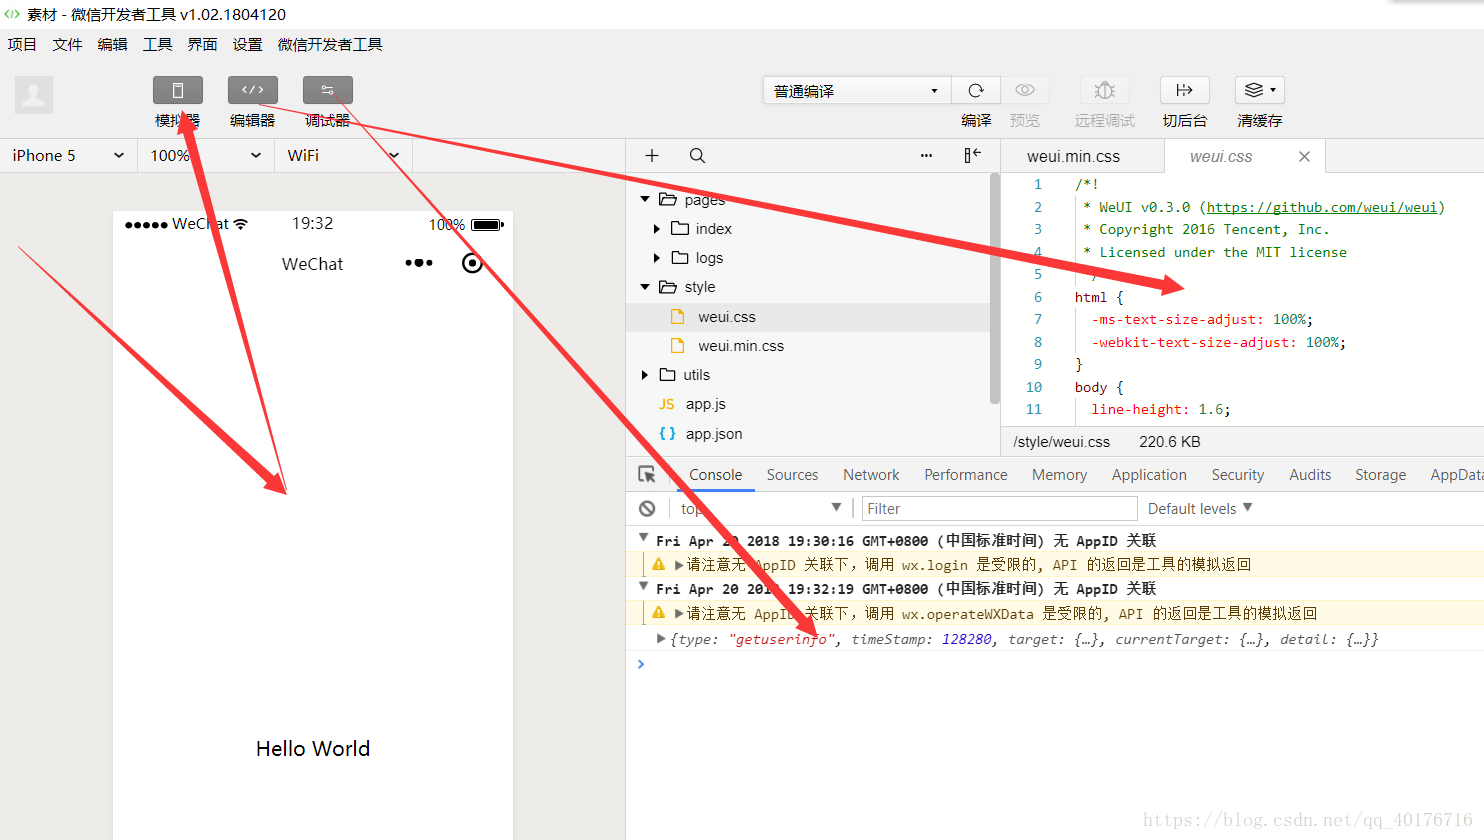Click the preview eye icon

click(1025, 90)
